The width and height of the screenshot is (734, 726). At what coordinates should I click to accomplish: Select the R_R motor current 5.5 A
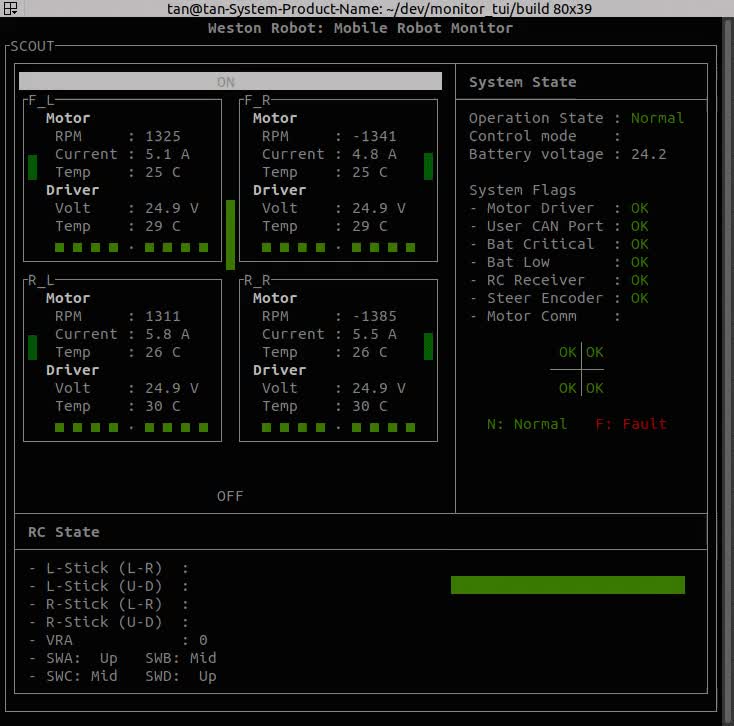(x=374, y=334)
